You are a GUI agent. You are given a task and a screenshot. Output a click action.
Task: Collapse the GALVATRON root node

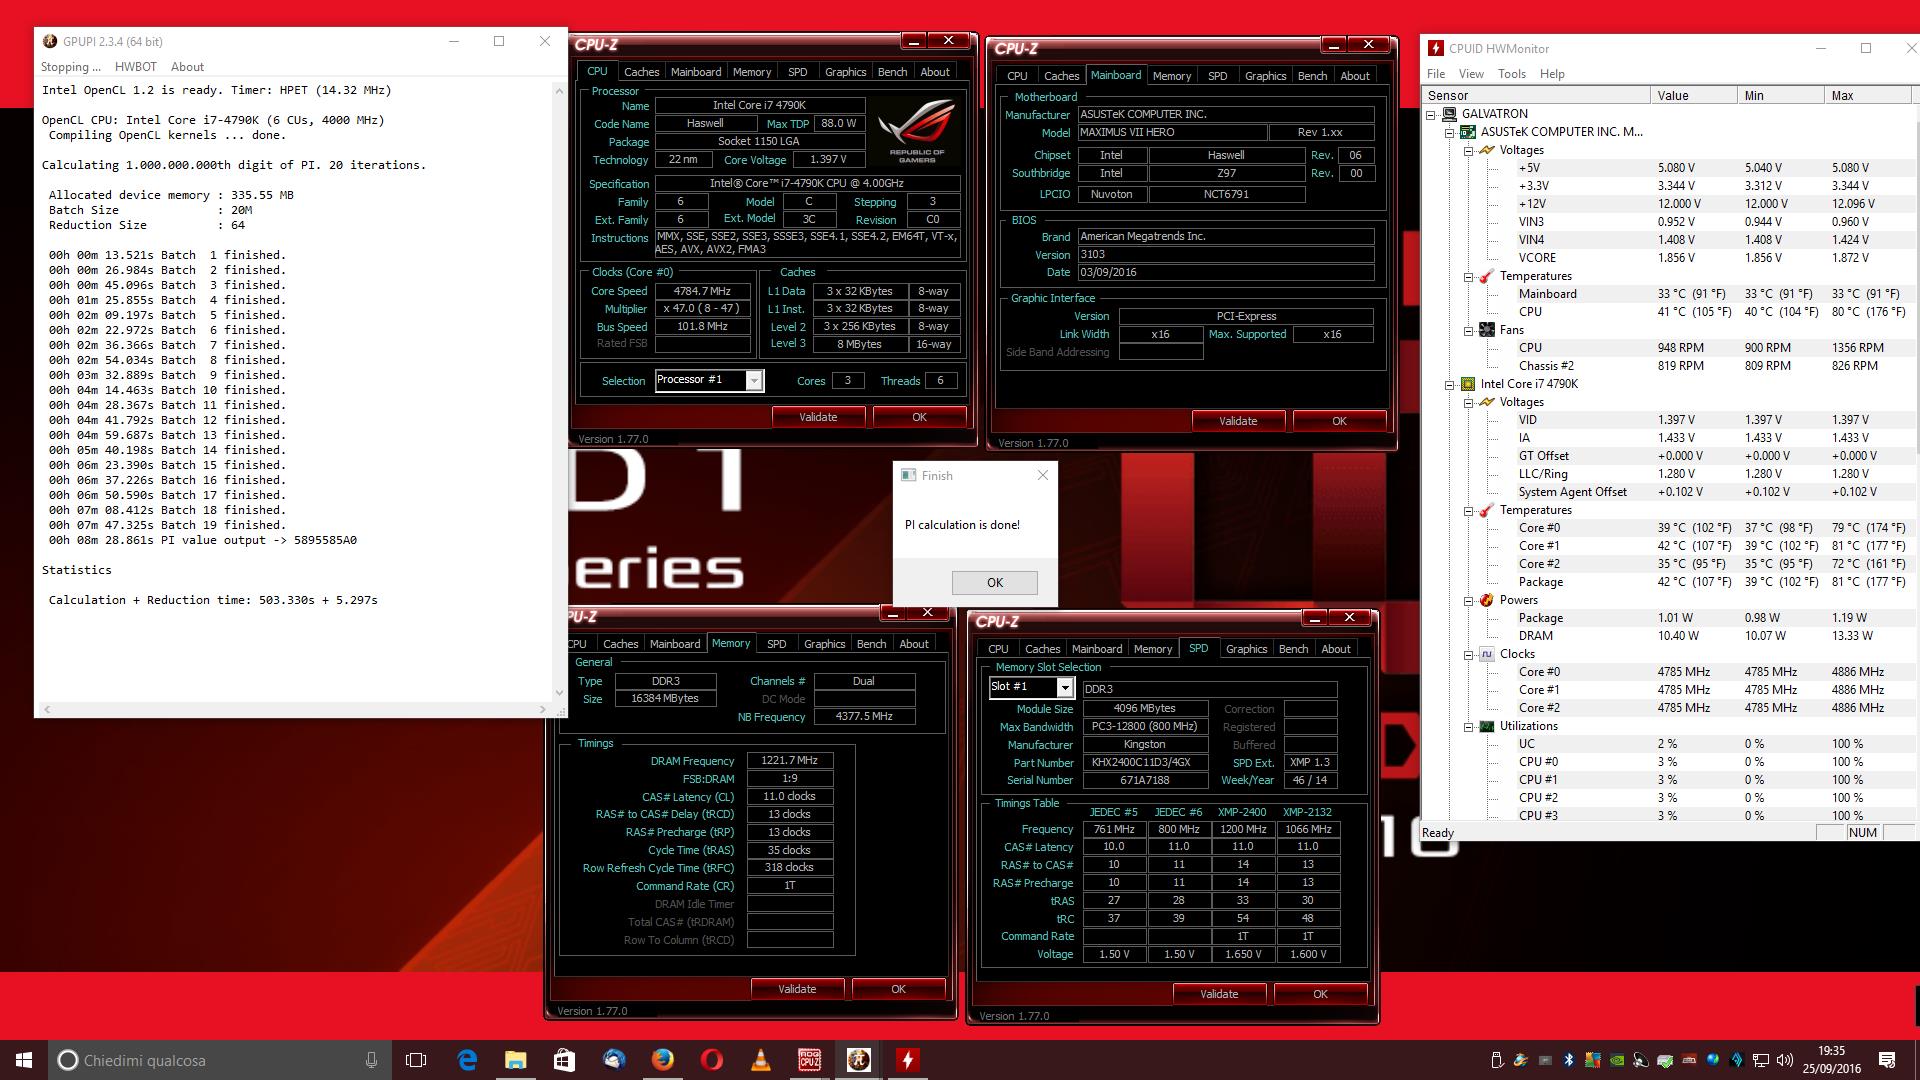pos(1431,114)
